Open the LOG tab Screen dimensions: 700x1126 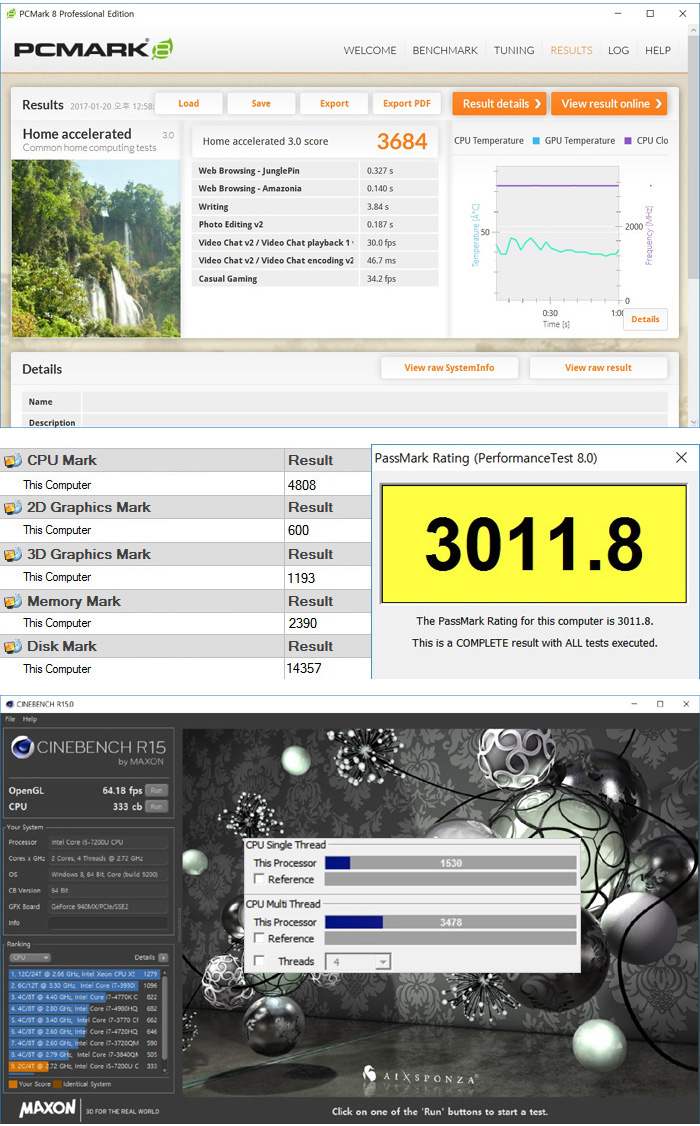coord(618,50)
